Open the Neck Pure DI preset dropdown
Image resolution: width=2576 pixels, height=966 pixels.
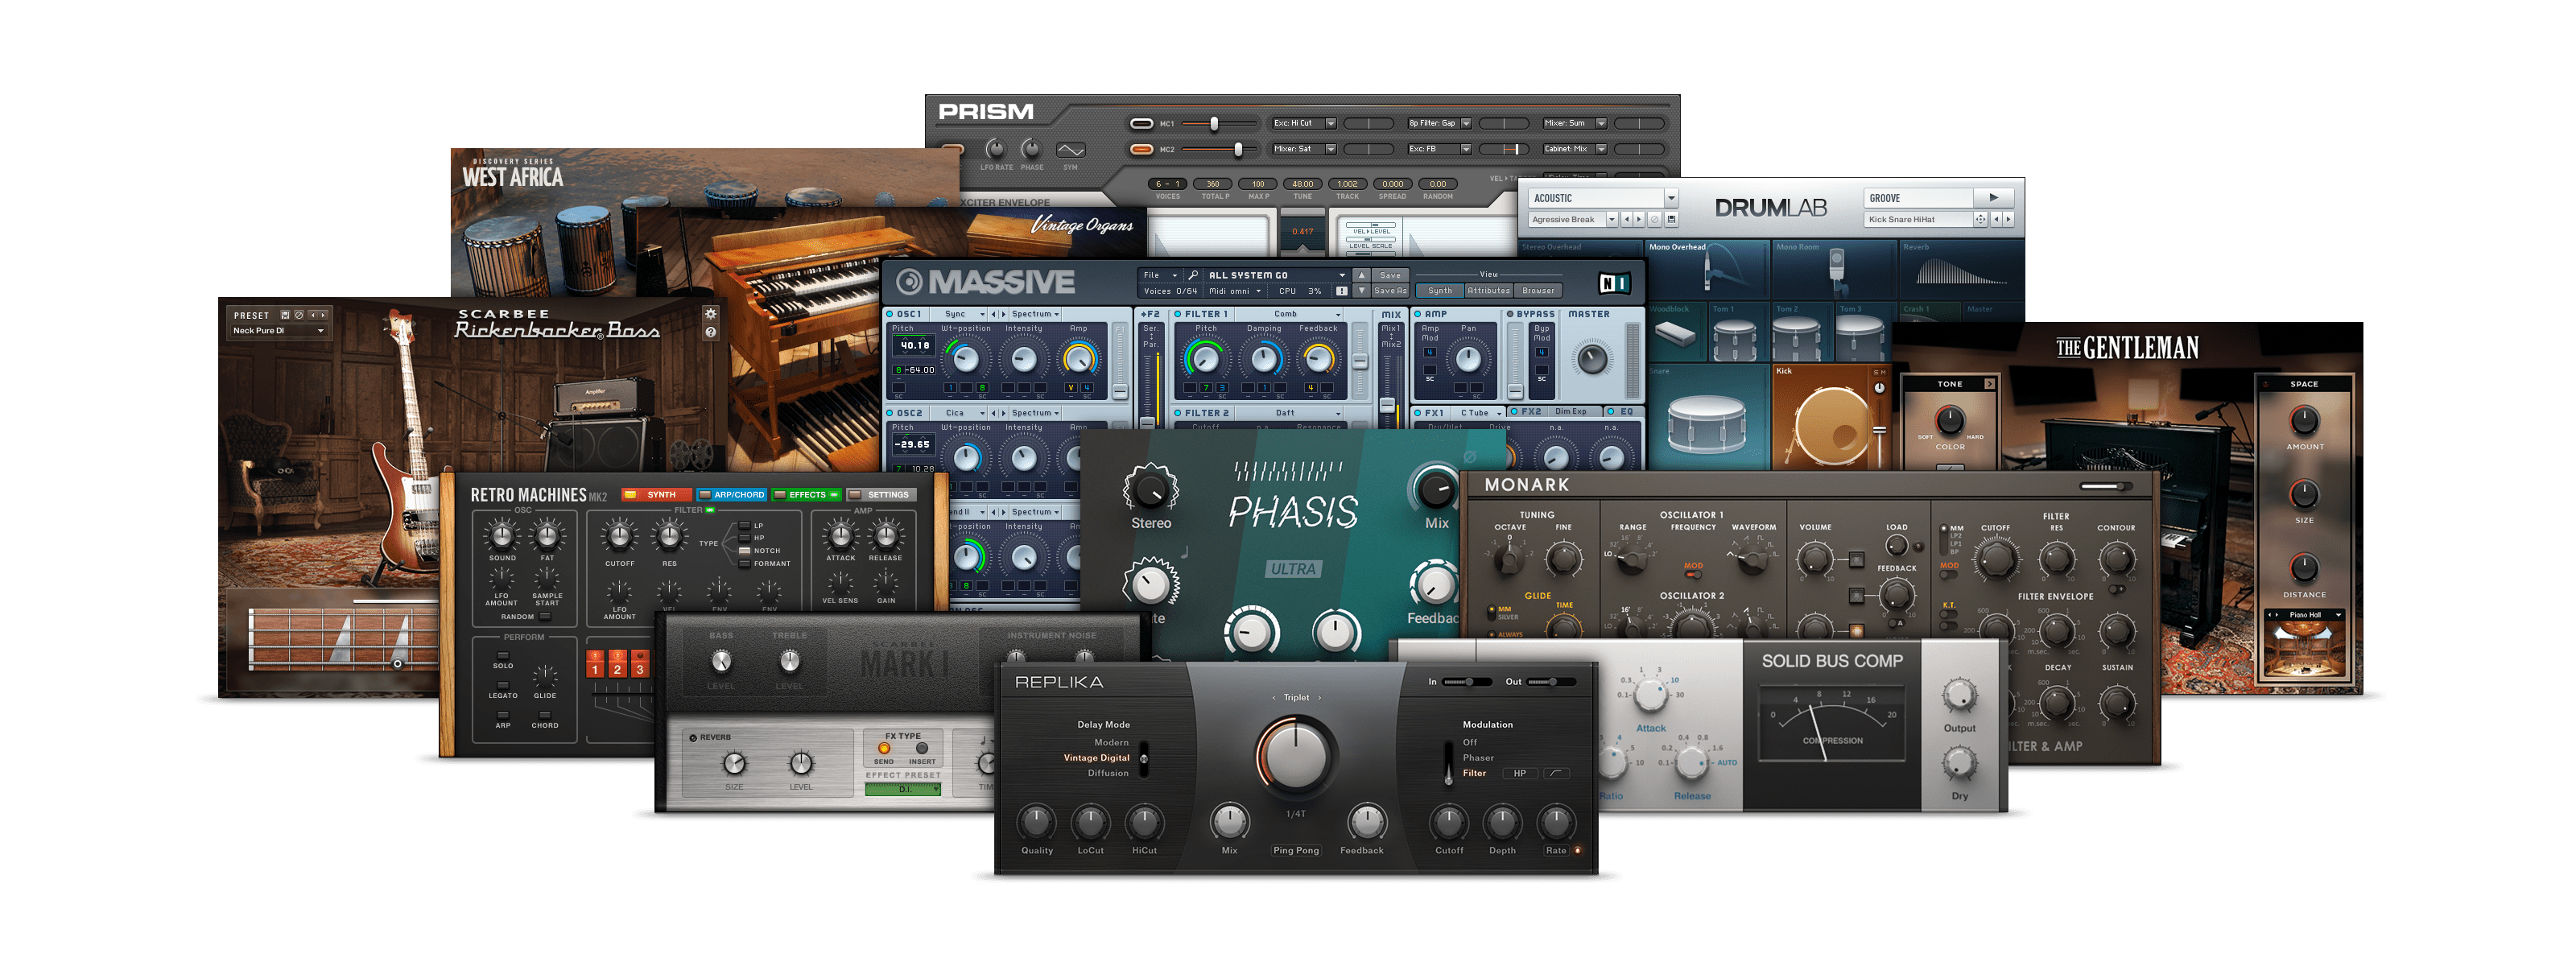[279, 331]
